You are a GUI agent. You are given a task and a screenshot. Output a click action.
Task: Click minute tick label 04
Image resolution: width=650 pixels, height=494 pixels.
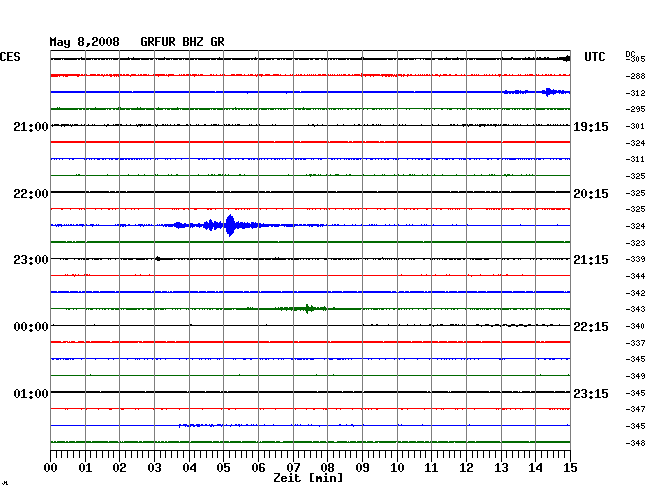pyautogui.click(x=189, y=468)
